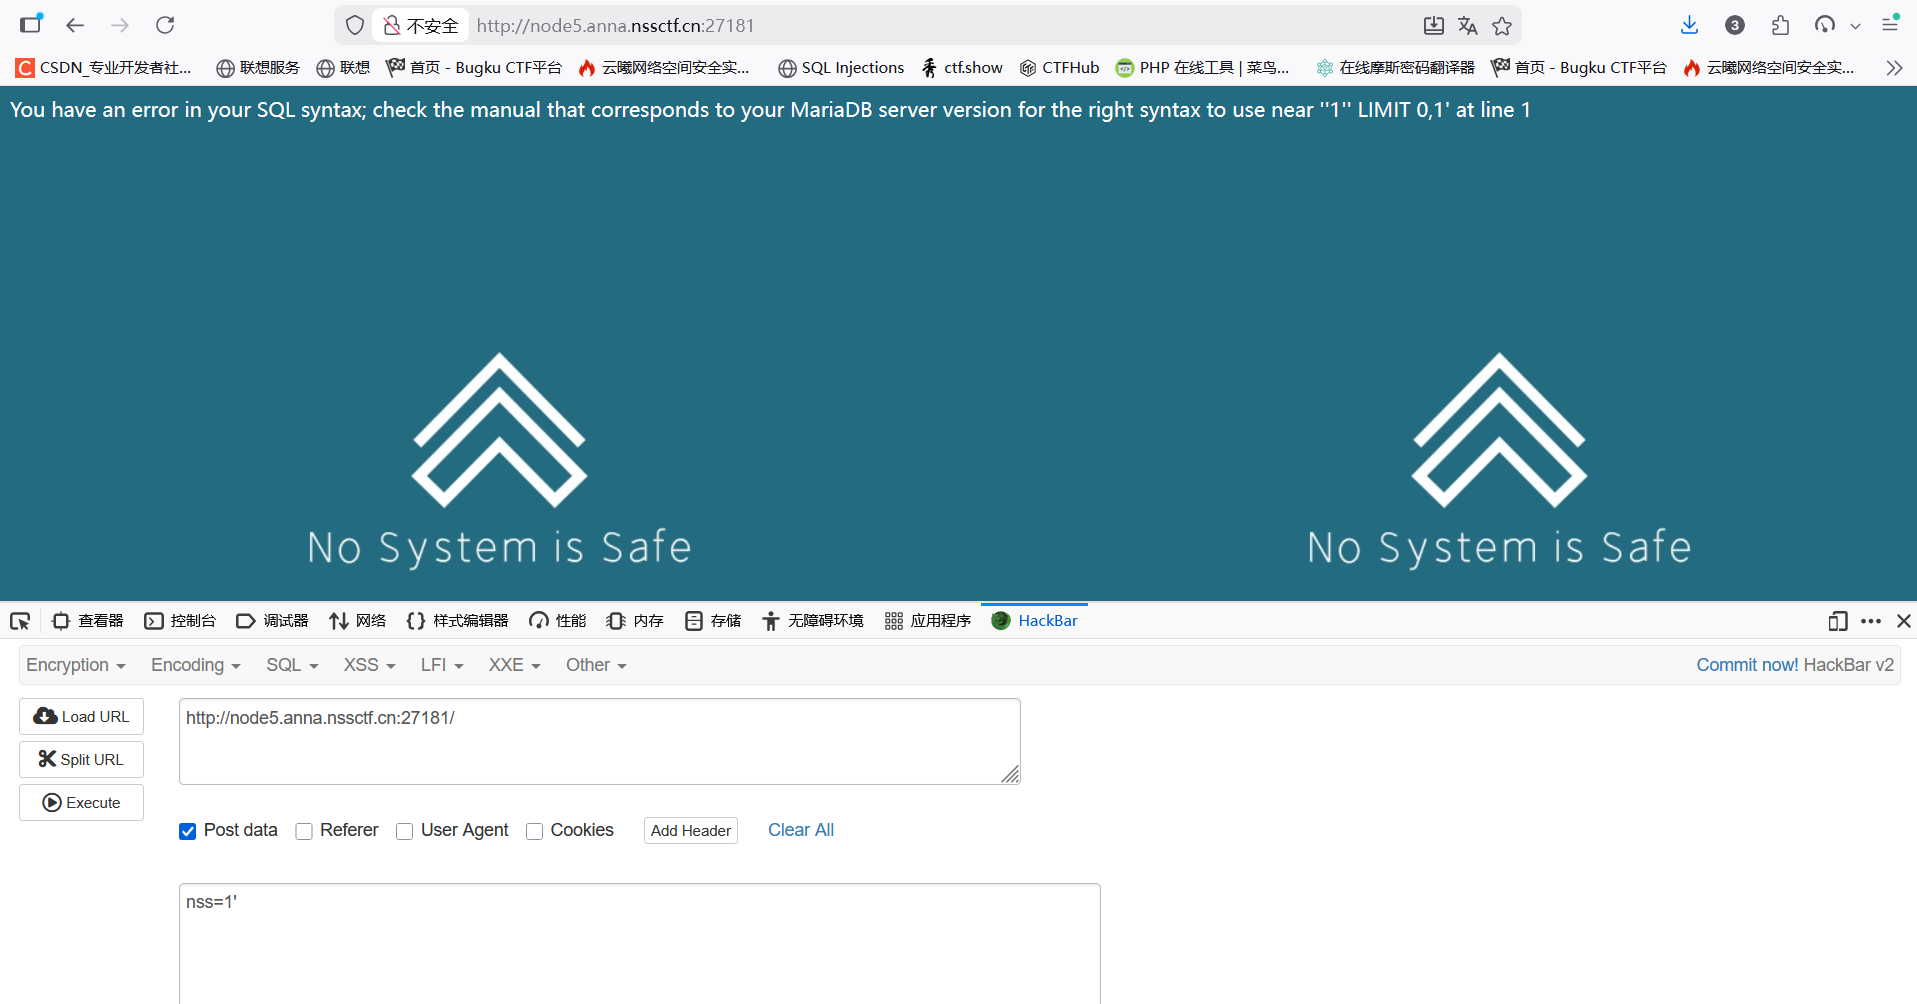Expand the Encryption dropdown menu
Image resolution: width=1917 pixels, height=1004 pixels.
pos(76,665)
